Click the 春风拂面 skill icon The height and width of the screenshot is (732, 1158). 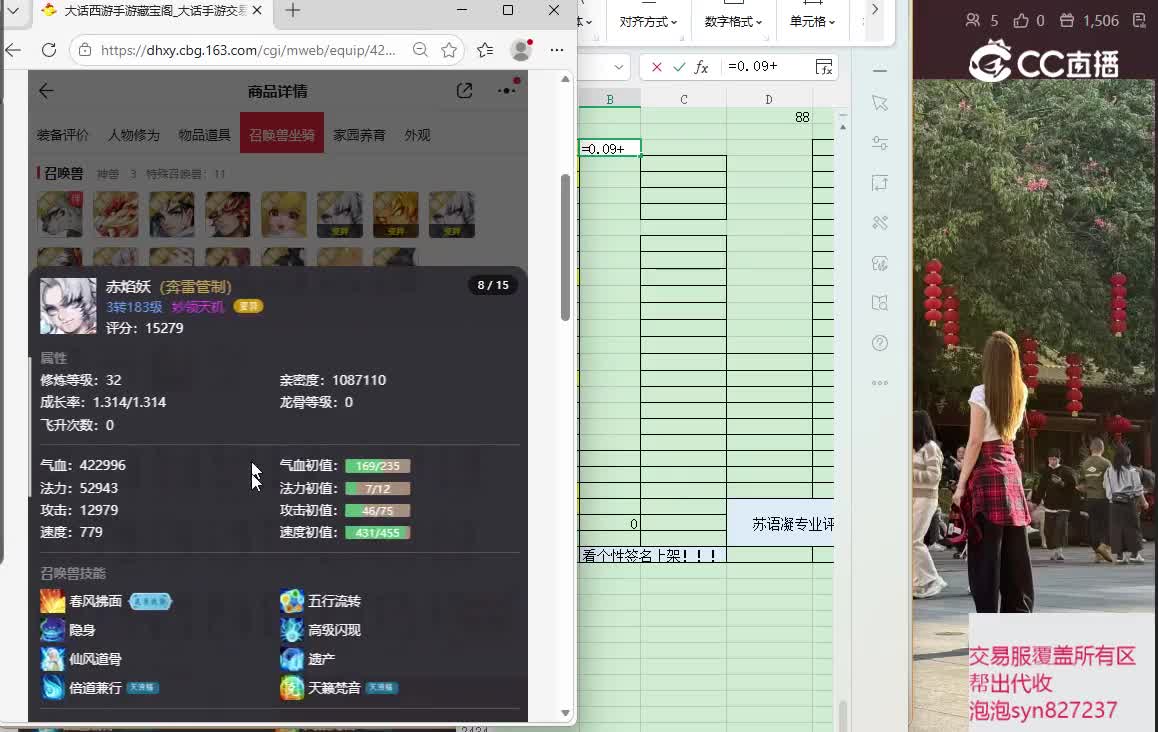pos(52,601)
